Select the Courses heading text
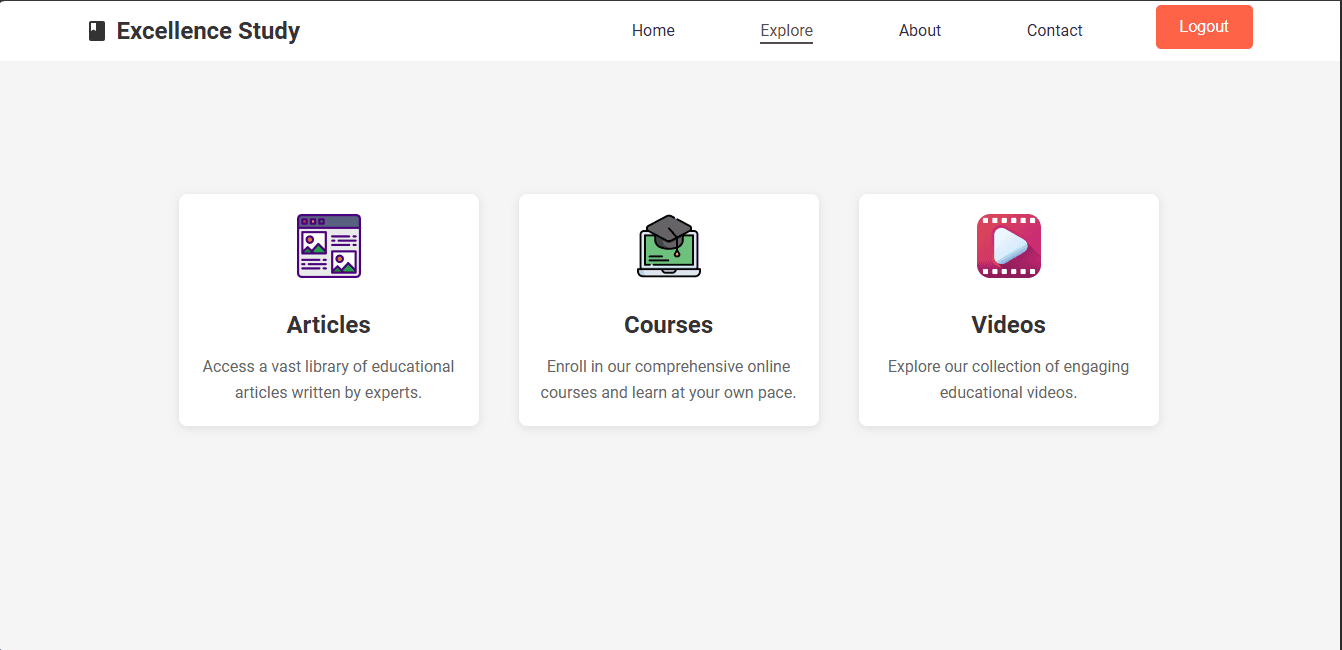1342x650 pixels. 669,325
